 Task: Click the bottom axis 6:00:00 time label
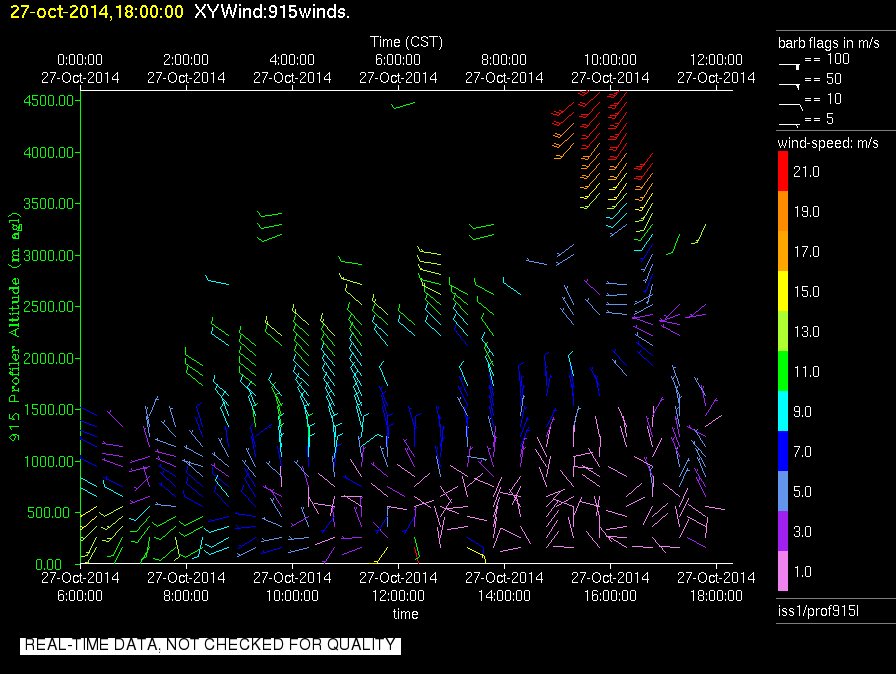[x=80, y=596]
